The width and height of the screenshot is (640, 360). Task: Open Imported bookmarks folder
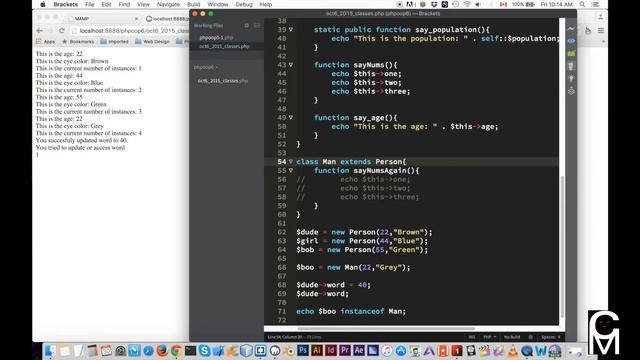tap(114, 42)
